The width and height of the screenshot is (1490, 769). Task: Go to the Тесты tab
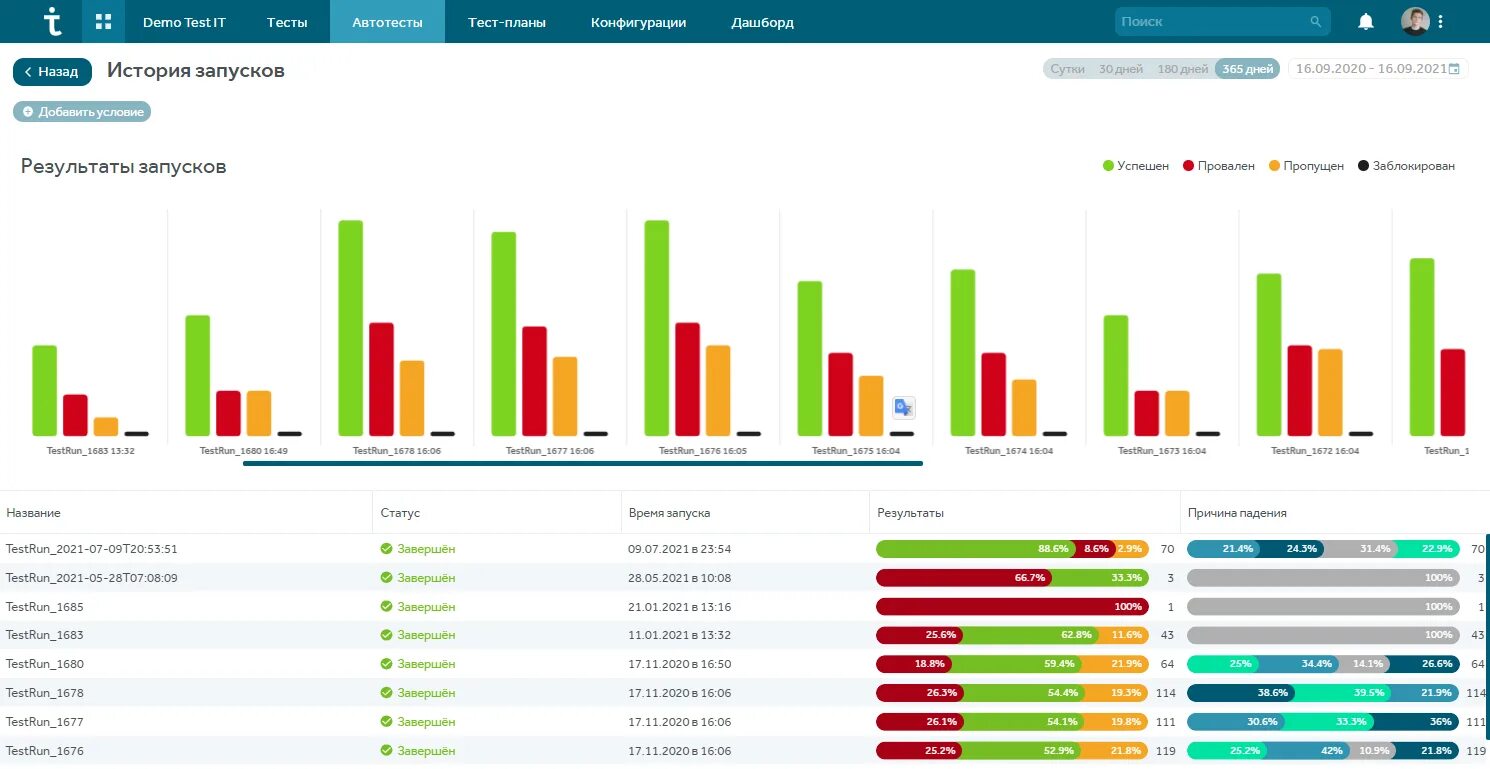[x=287, y=22]
